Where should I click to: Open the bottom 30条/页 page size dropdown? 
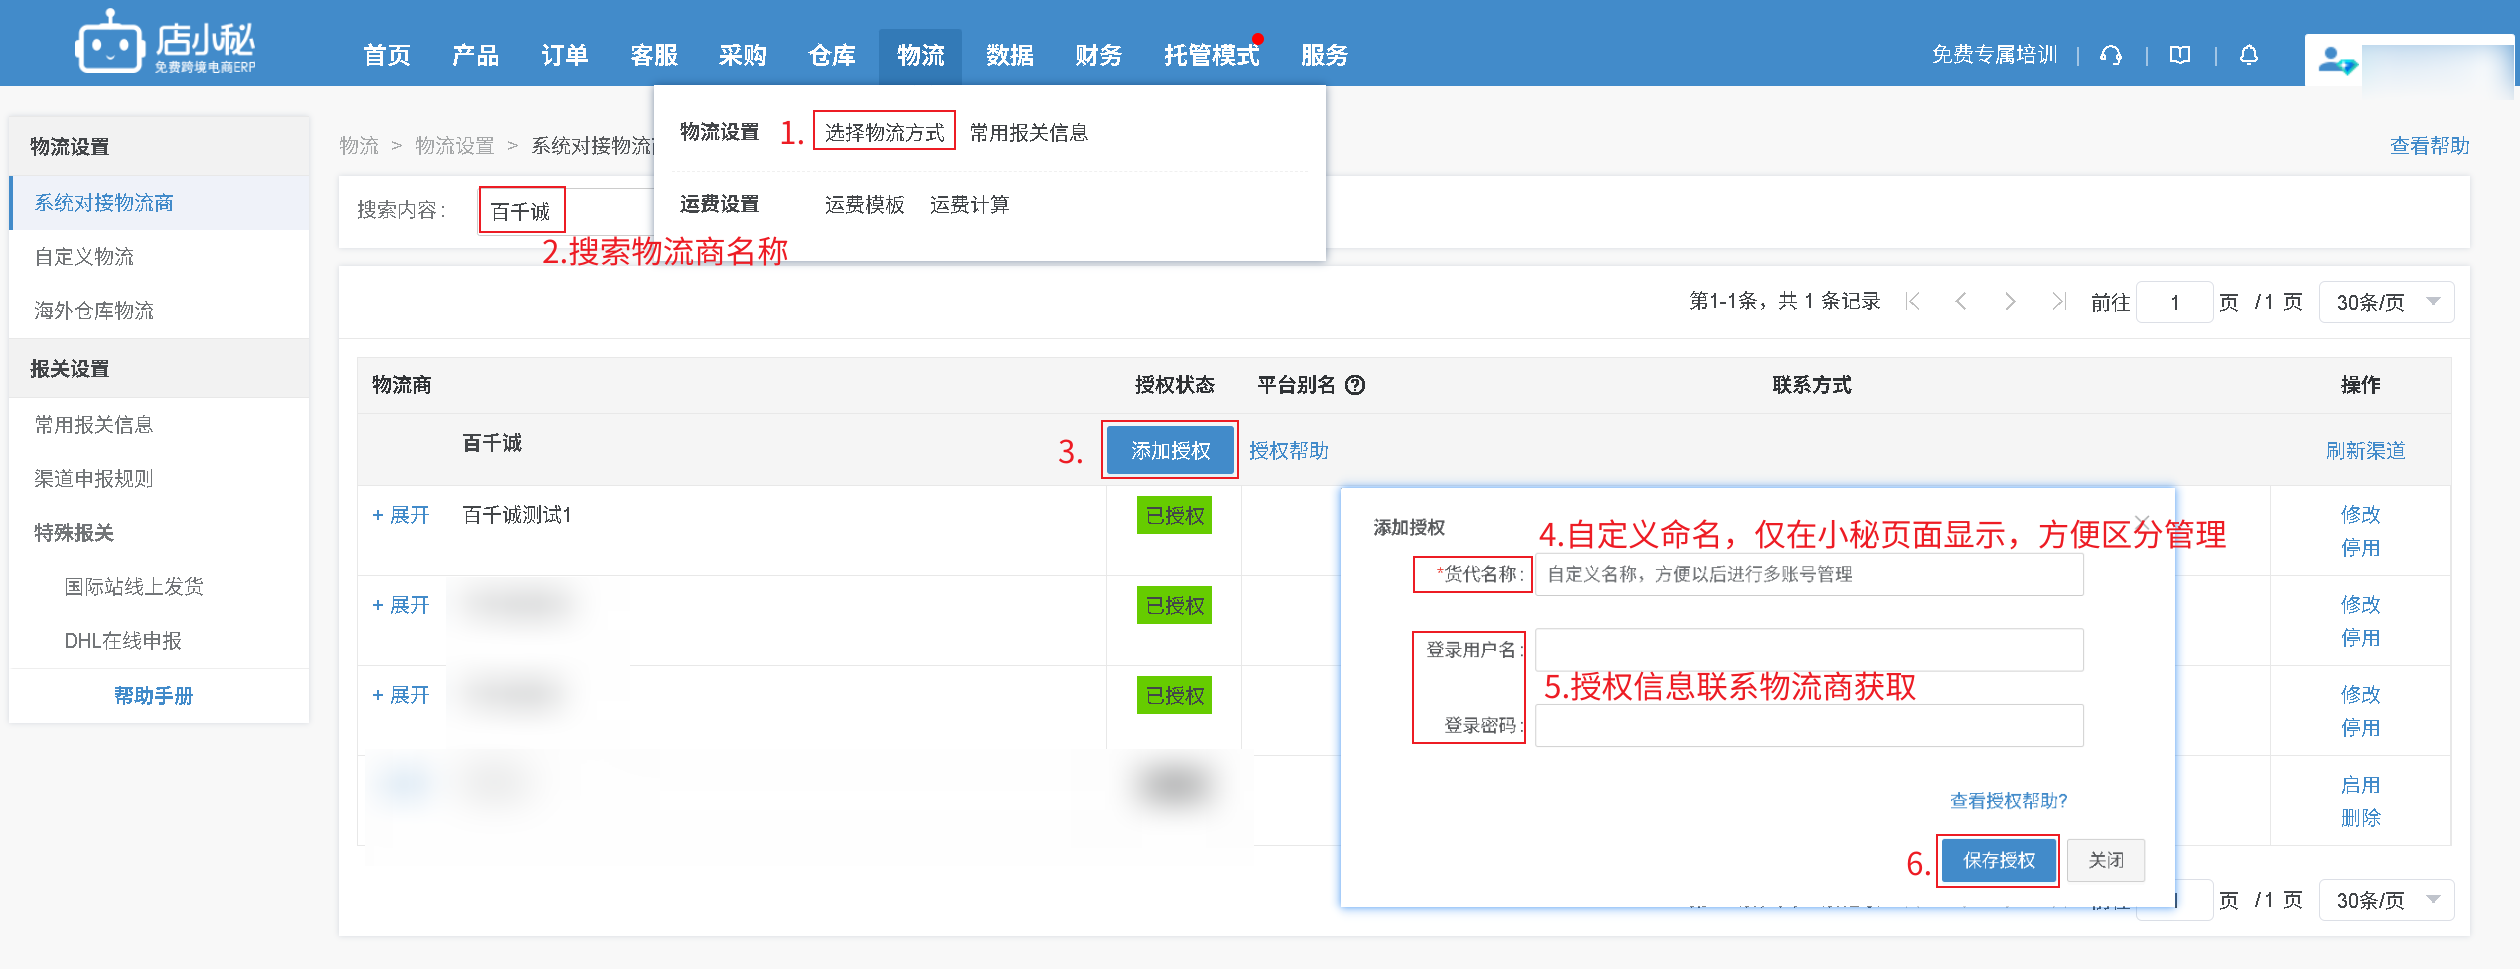pos(2385,900)
